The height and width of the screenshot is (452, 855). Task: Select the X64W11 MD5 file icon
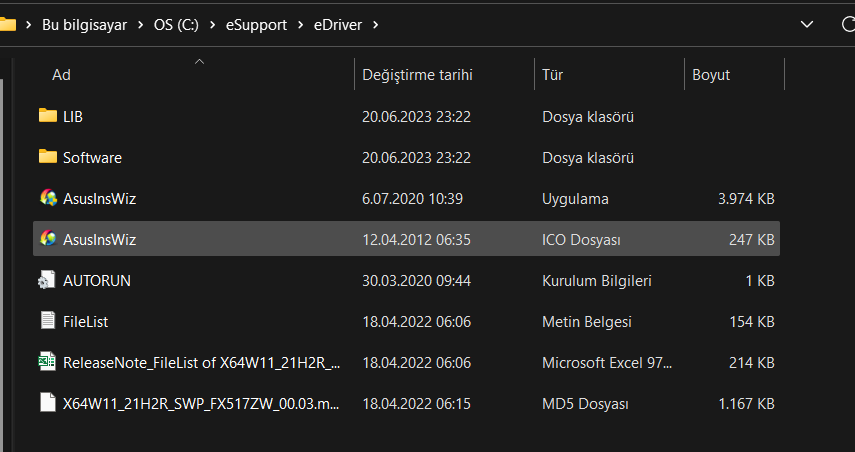pyautogui.click(x=48, y=403)
